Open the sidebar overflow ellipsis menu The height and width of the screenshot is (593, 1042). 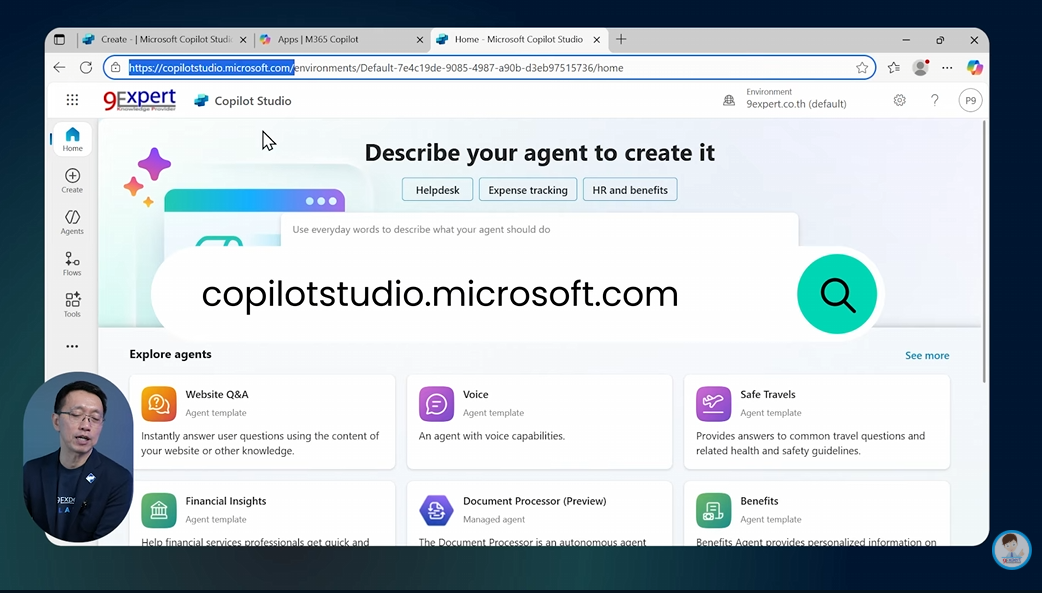coord(71,345)
